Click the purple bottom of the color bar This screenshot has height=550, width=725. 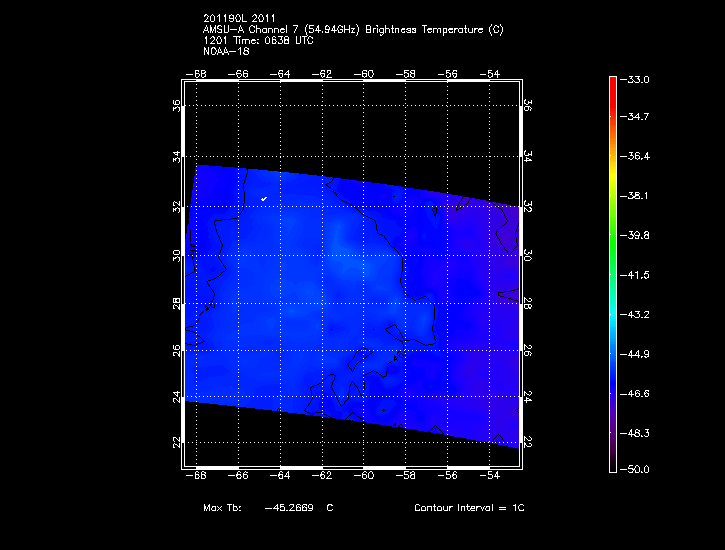point(612,462)
